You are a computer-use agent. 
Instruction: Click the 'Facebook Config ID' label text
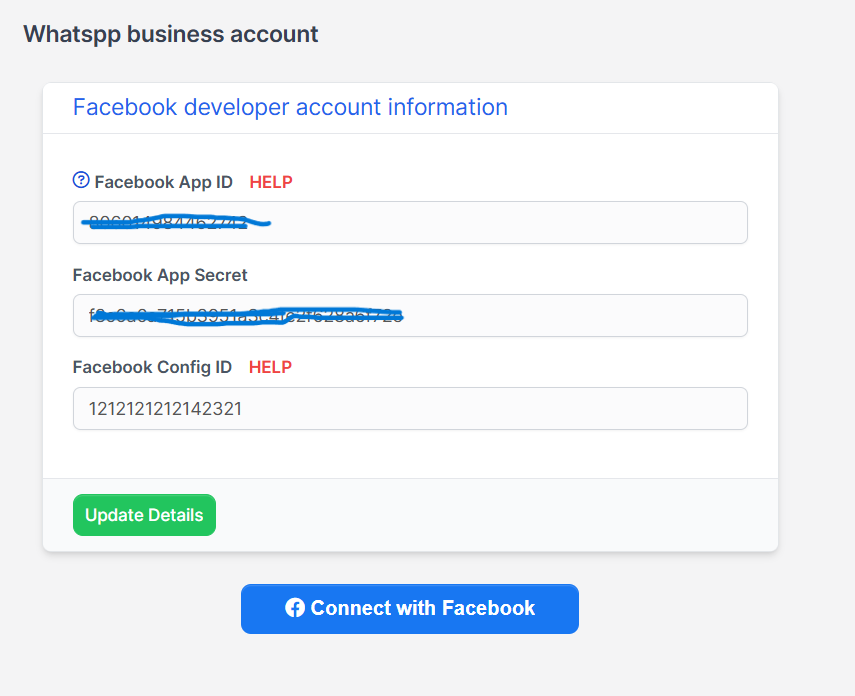152,367
